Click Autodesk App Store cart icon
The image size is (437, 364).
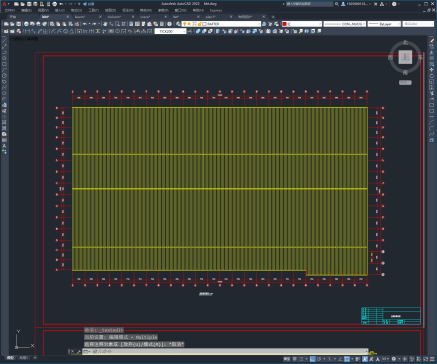click(x=376, y=4)
